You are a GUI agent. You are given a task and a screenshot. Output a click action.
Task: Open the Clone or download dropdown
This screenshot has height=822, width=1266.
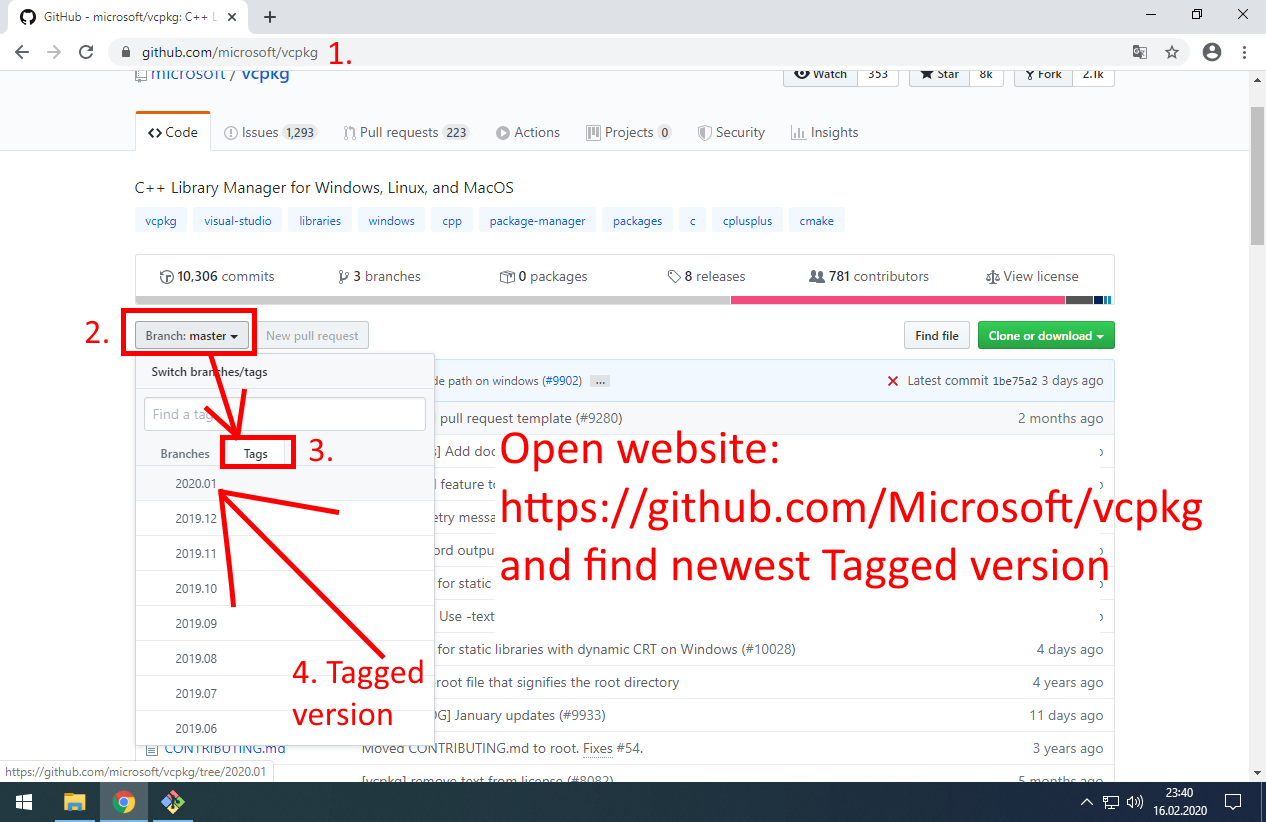tap(1046, 335)
